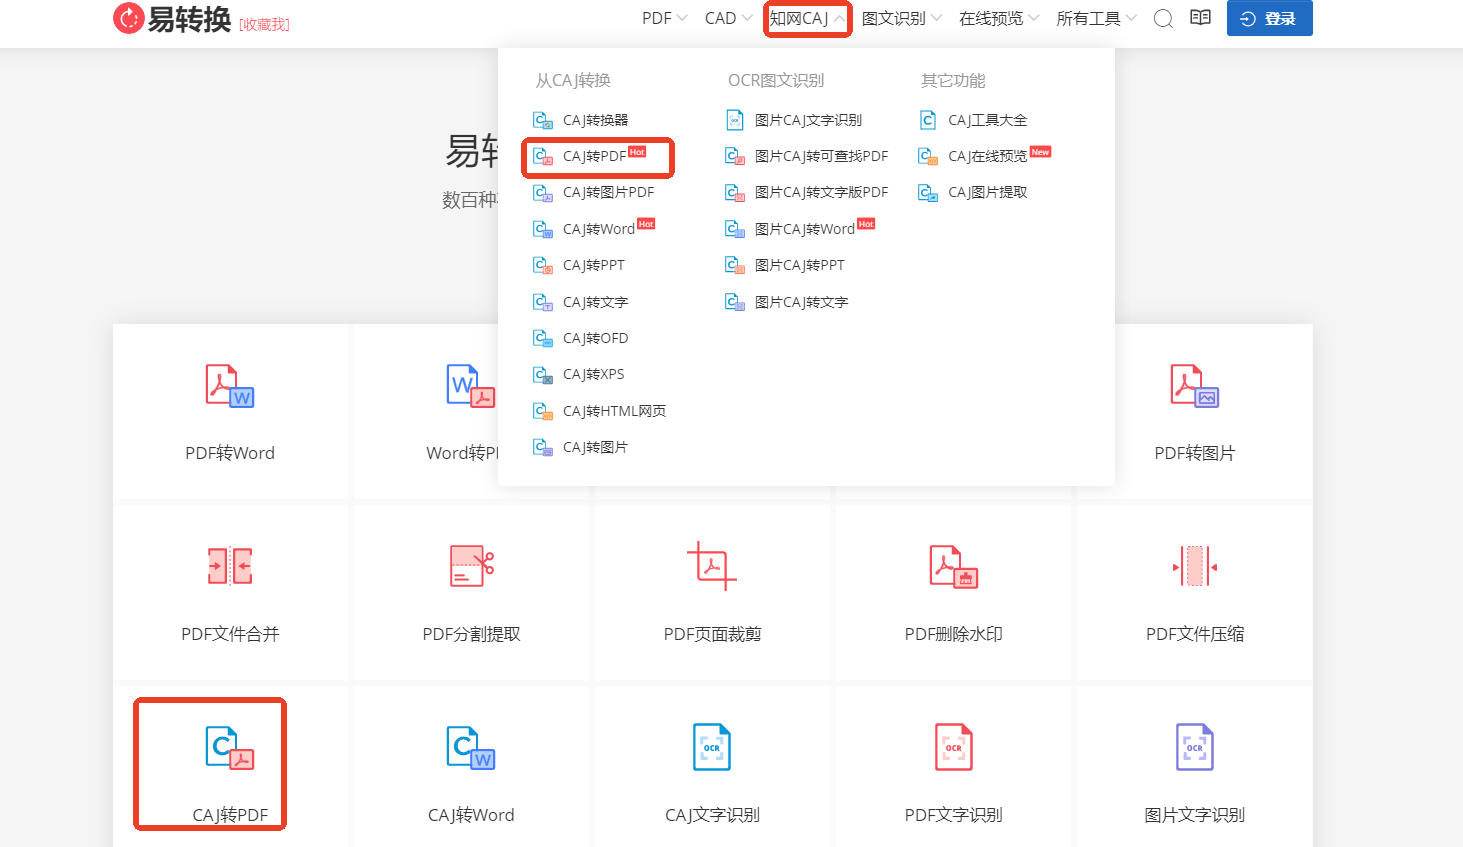Open the PDF分割提取 scissors icon
The height and width of the screenshot is (847, 1463).
pos(472,566)
